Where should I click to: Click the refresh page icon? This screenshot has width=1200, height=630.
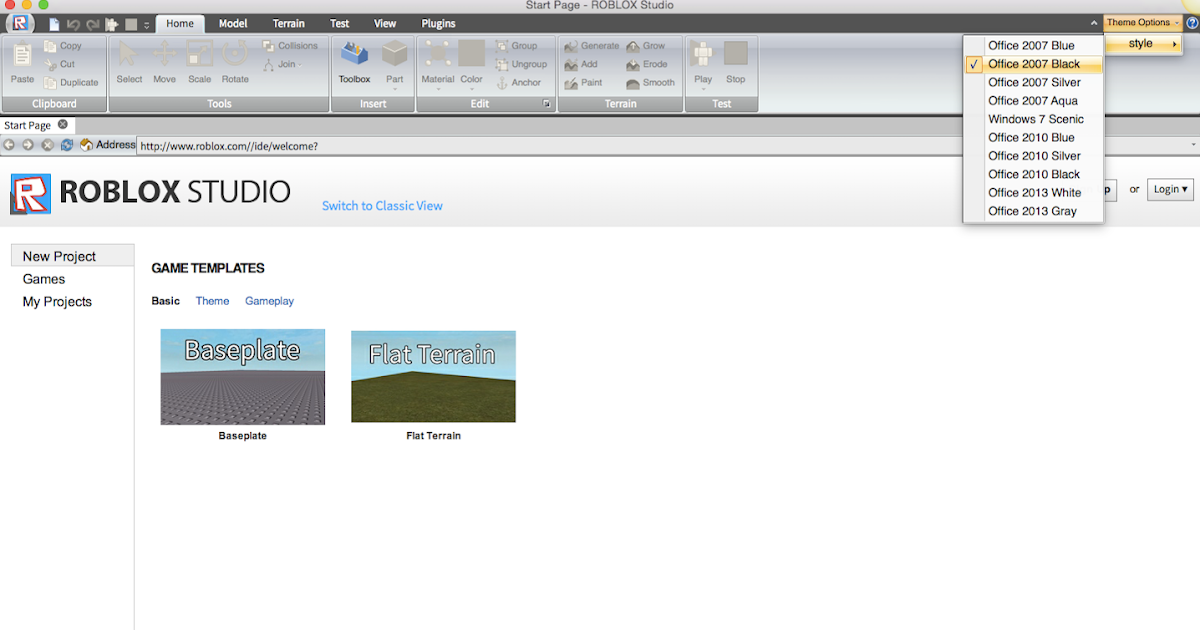point(66,145)
